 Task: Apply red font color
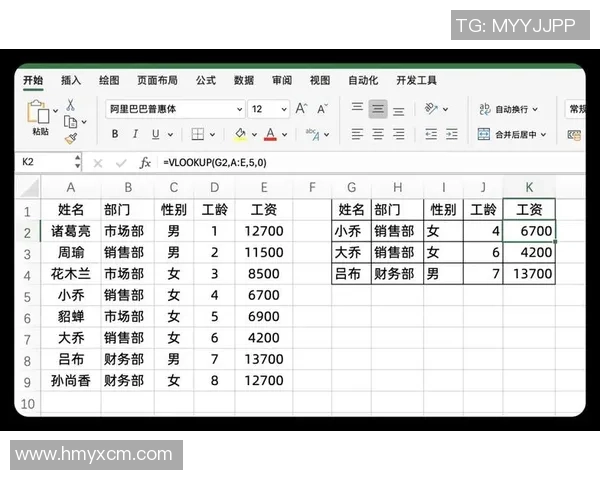tap(270, 134)
